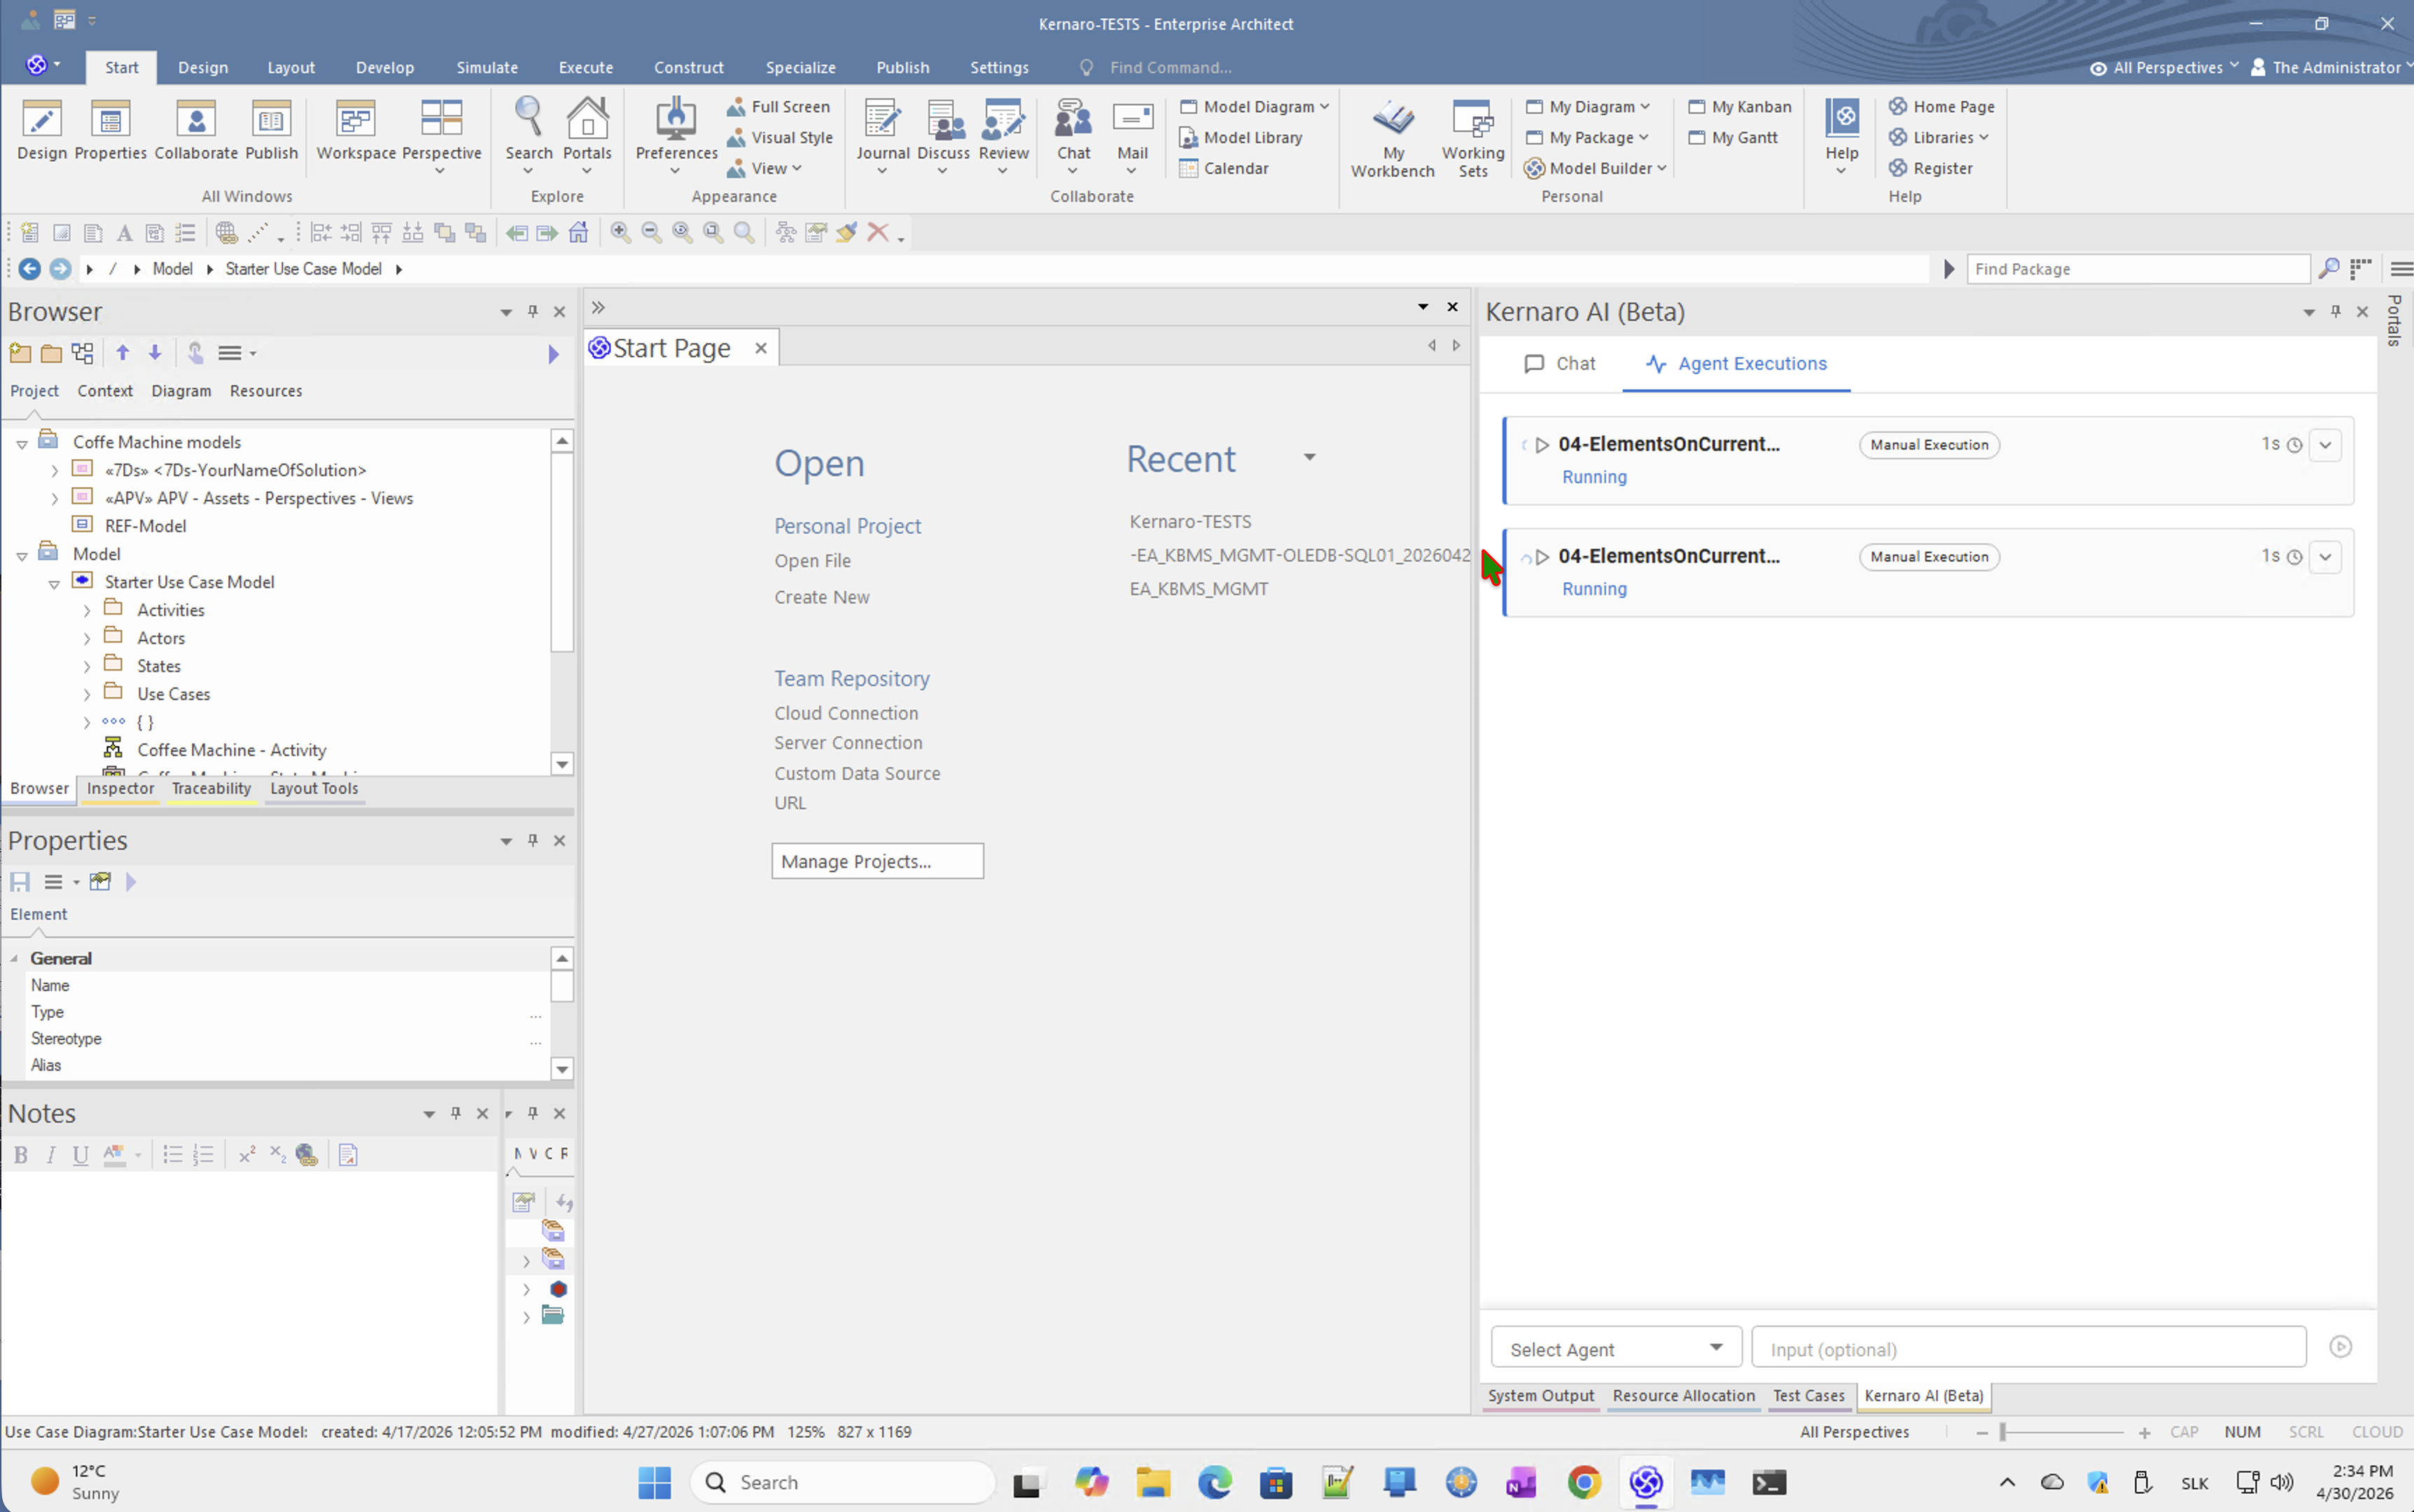Open Working Sets

point(1473,139)
